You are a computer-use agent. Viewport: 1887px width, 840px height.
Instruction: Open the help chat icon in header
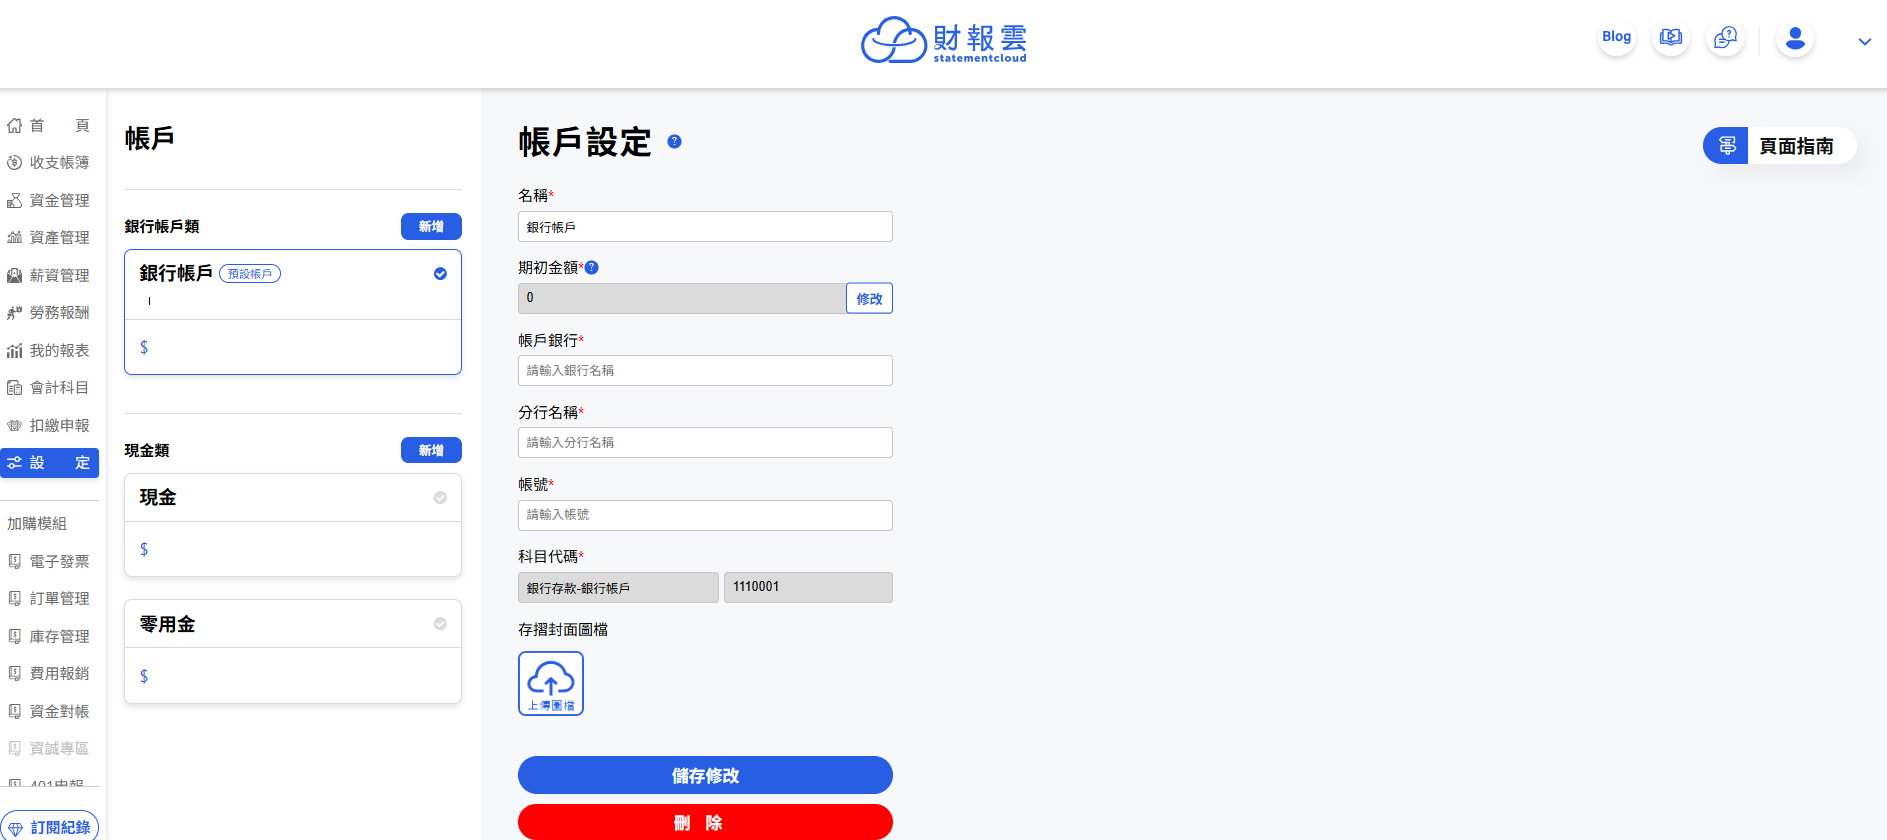click(x=1725, y=38)
